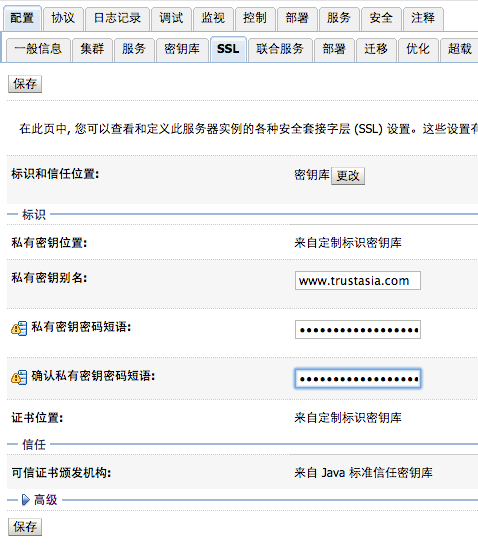Screen dimensions: 478x555
Task: Click the warning icon beside 确认私有密钥密码短语
Action: click(19, 377)
